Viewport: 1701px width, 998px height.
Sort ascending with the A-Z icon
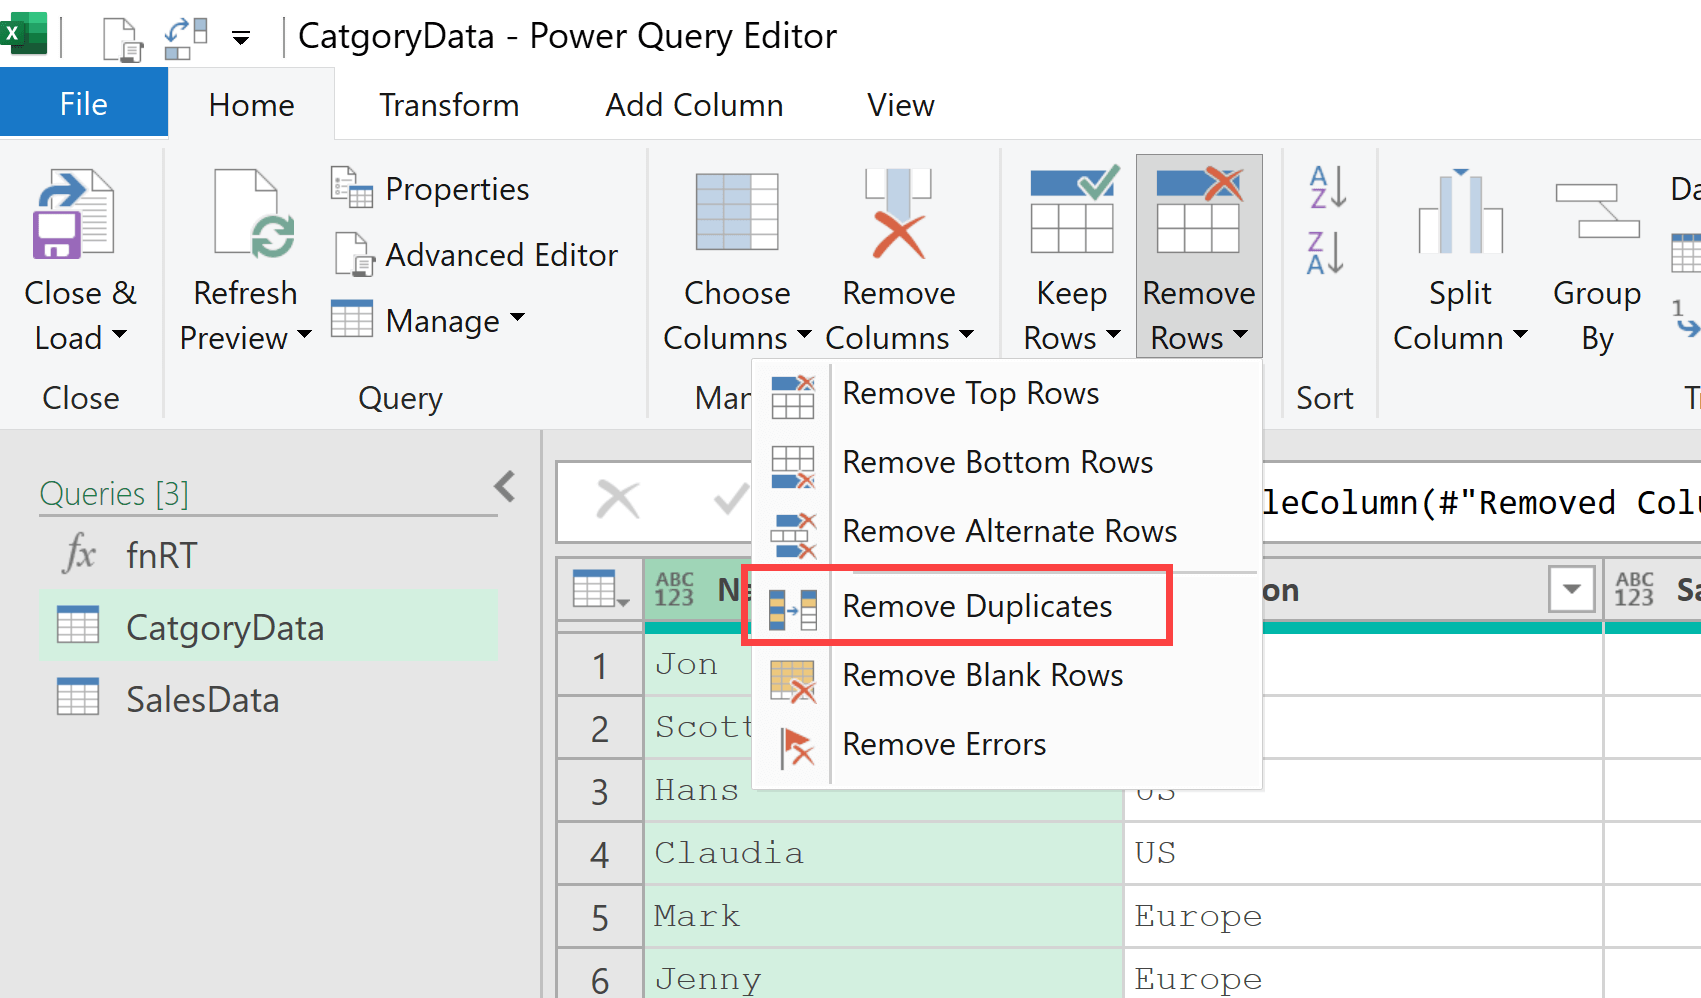[x=1327, y=187]
